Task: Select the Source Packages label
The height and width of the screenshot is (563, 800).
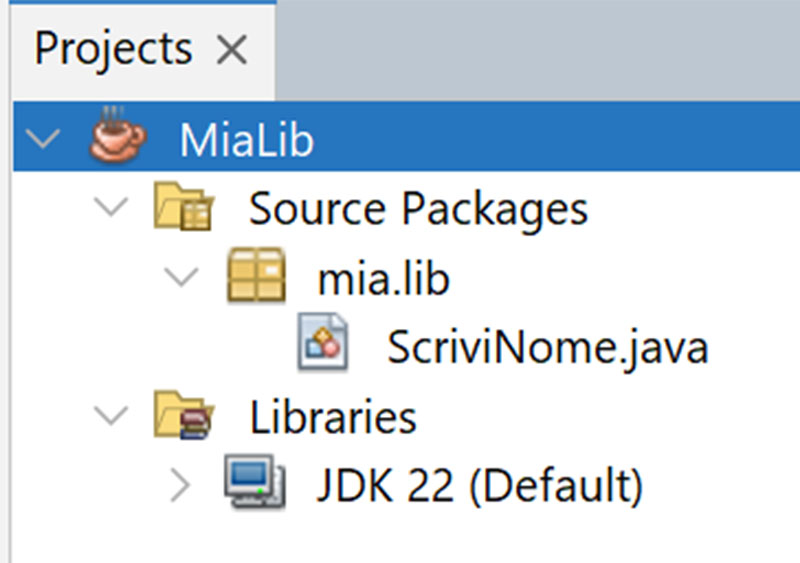Action: click(x=418, y=208)
